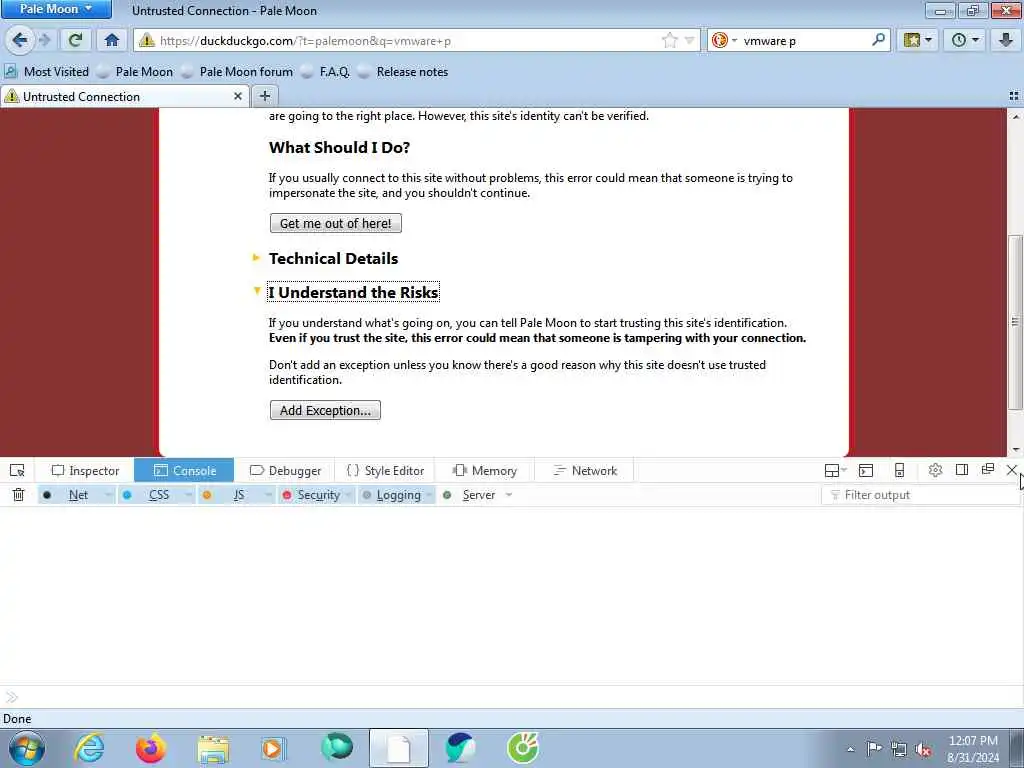This screenshot has height=768, width=1024.
Task: Select the Console devtools tab
Action: [184, 470]
